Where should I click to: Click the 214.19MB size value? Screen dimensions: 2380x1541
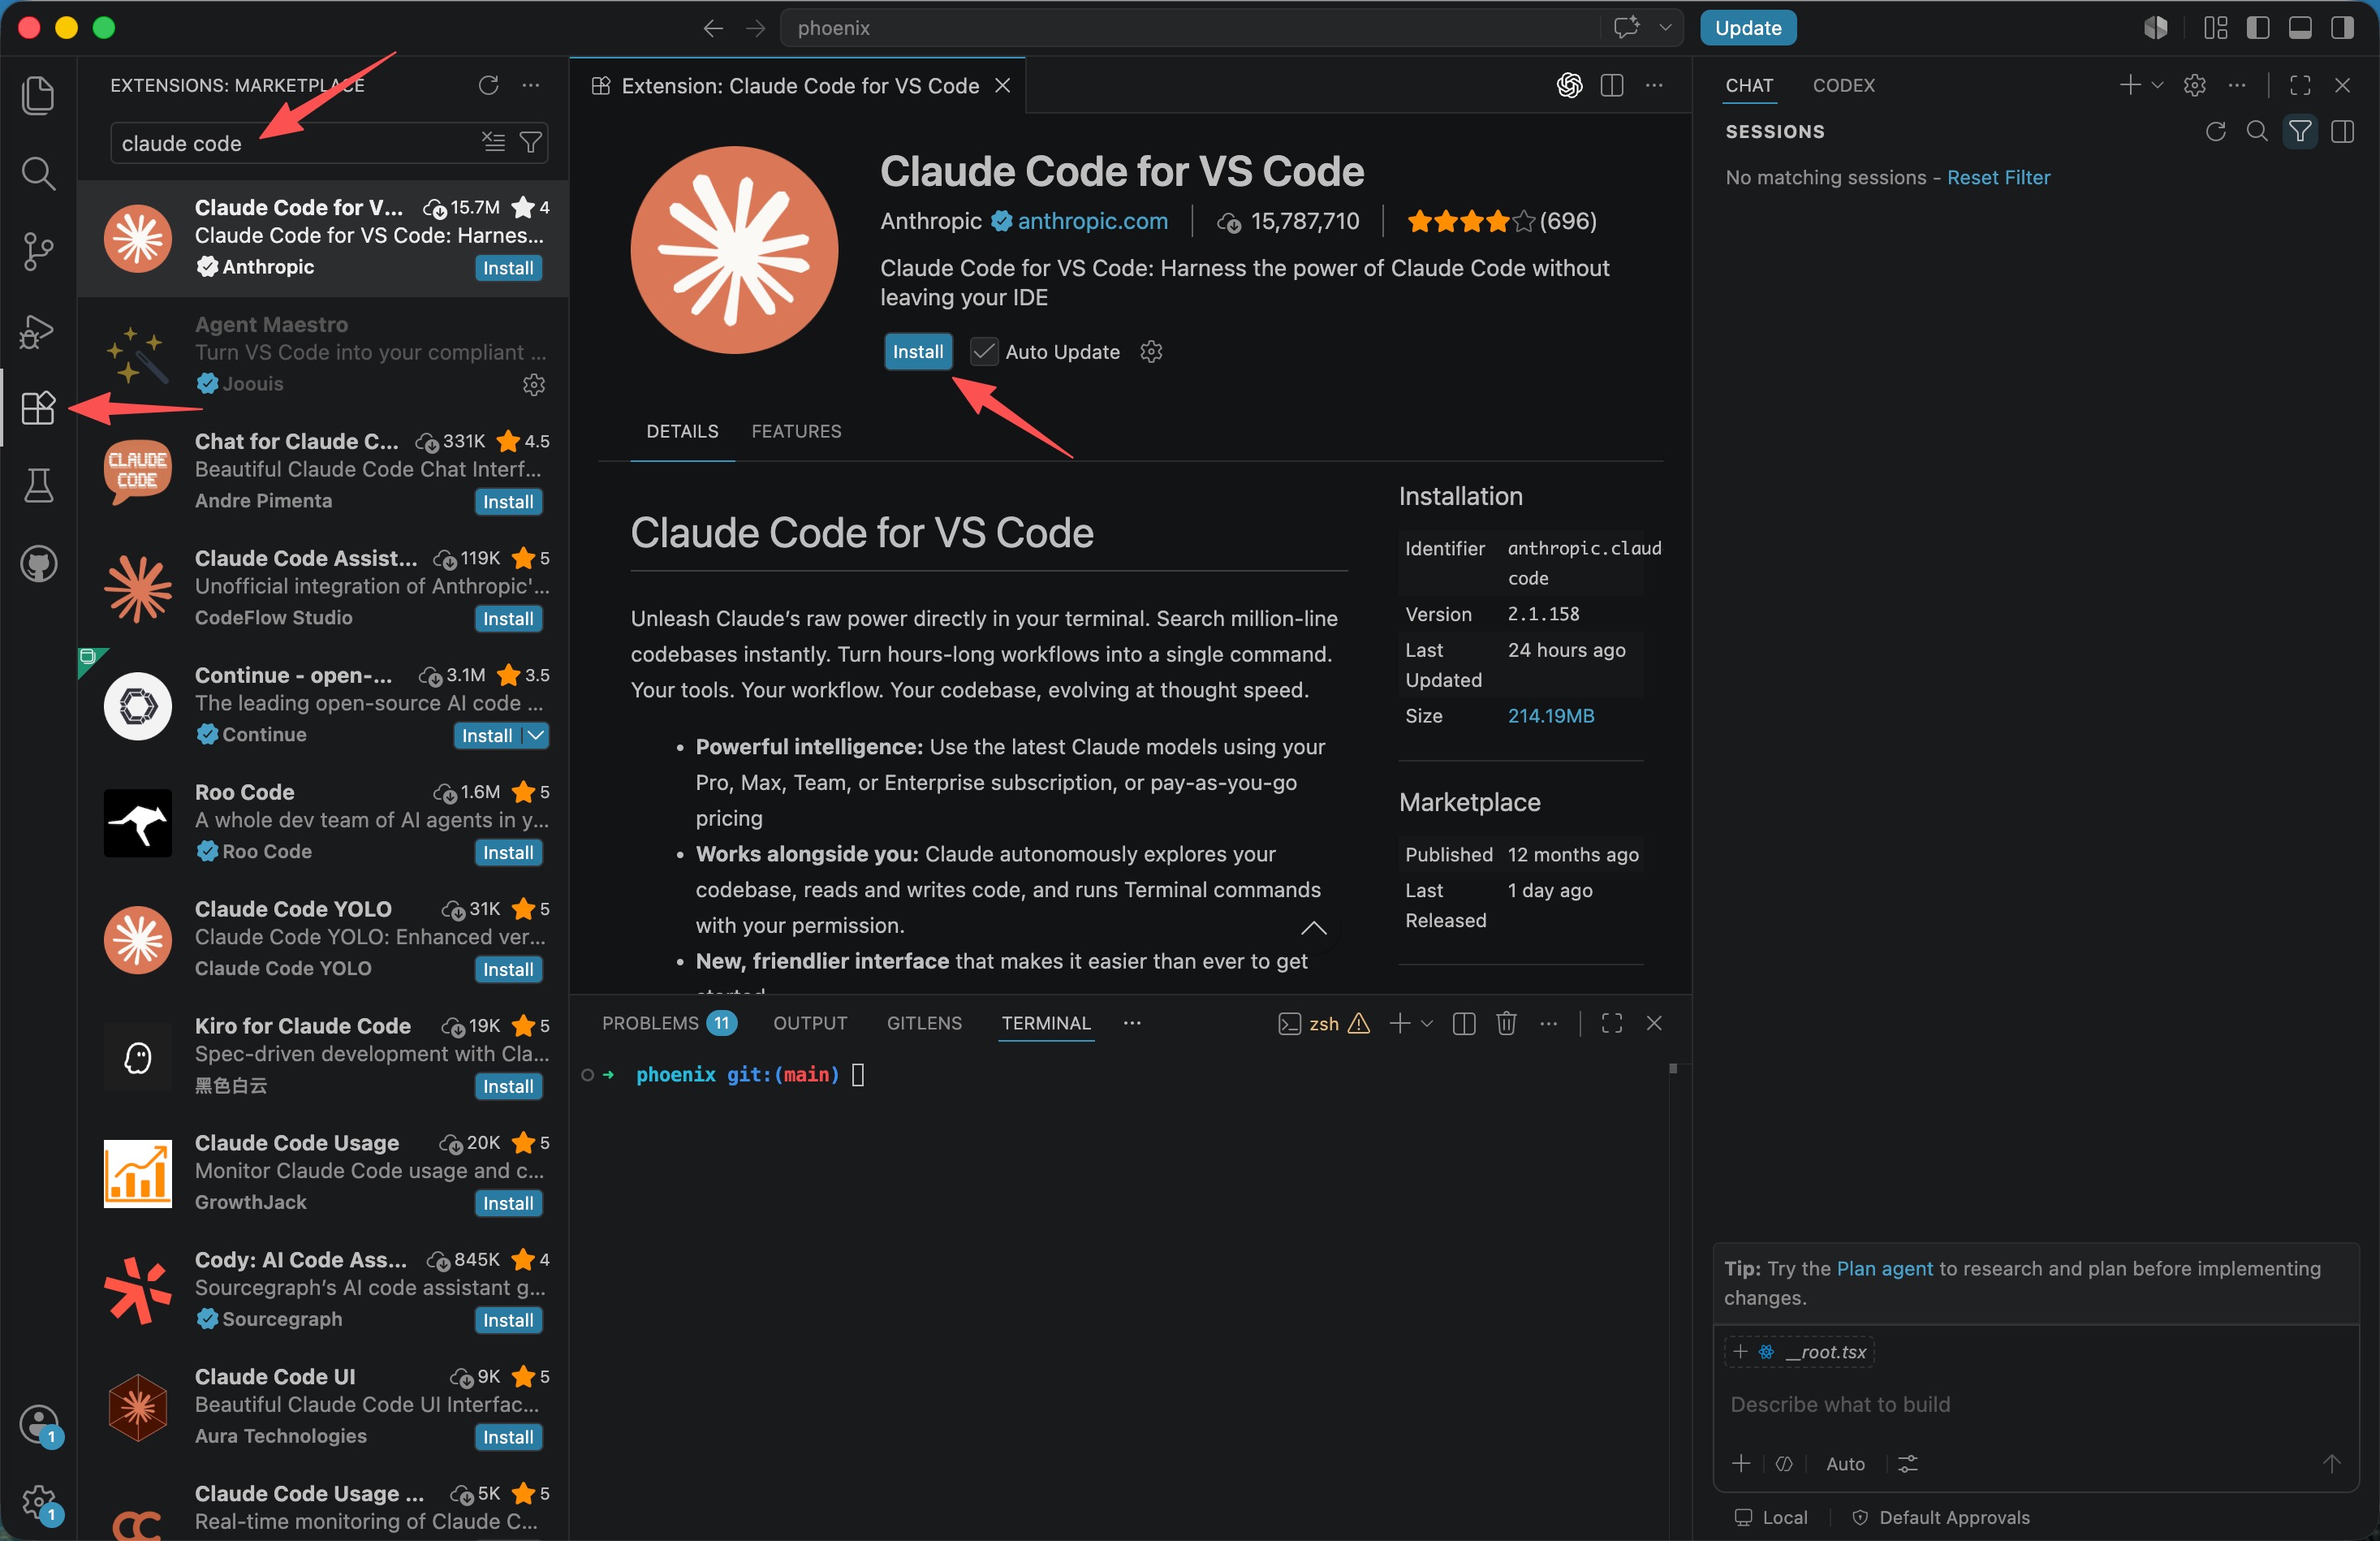pos(1550,716)
